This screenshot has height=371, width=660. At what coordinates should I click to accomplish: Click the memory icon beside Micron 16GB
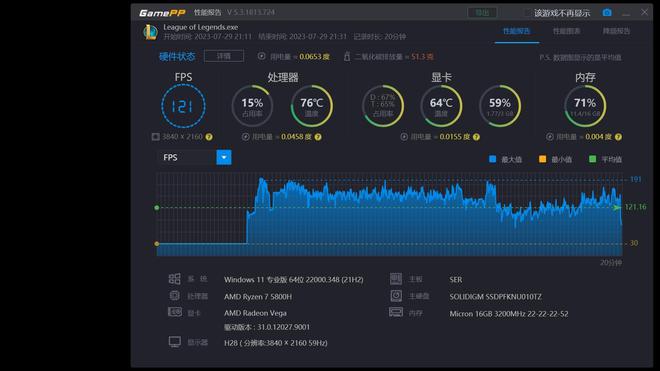coord(396,312)
